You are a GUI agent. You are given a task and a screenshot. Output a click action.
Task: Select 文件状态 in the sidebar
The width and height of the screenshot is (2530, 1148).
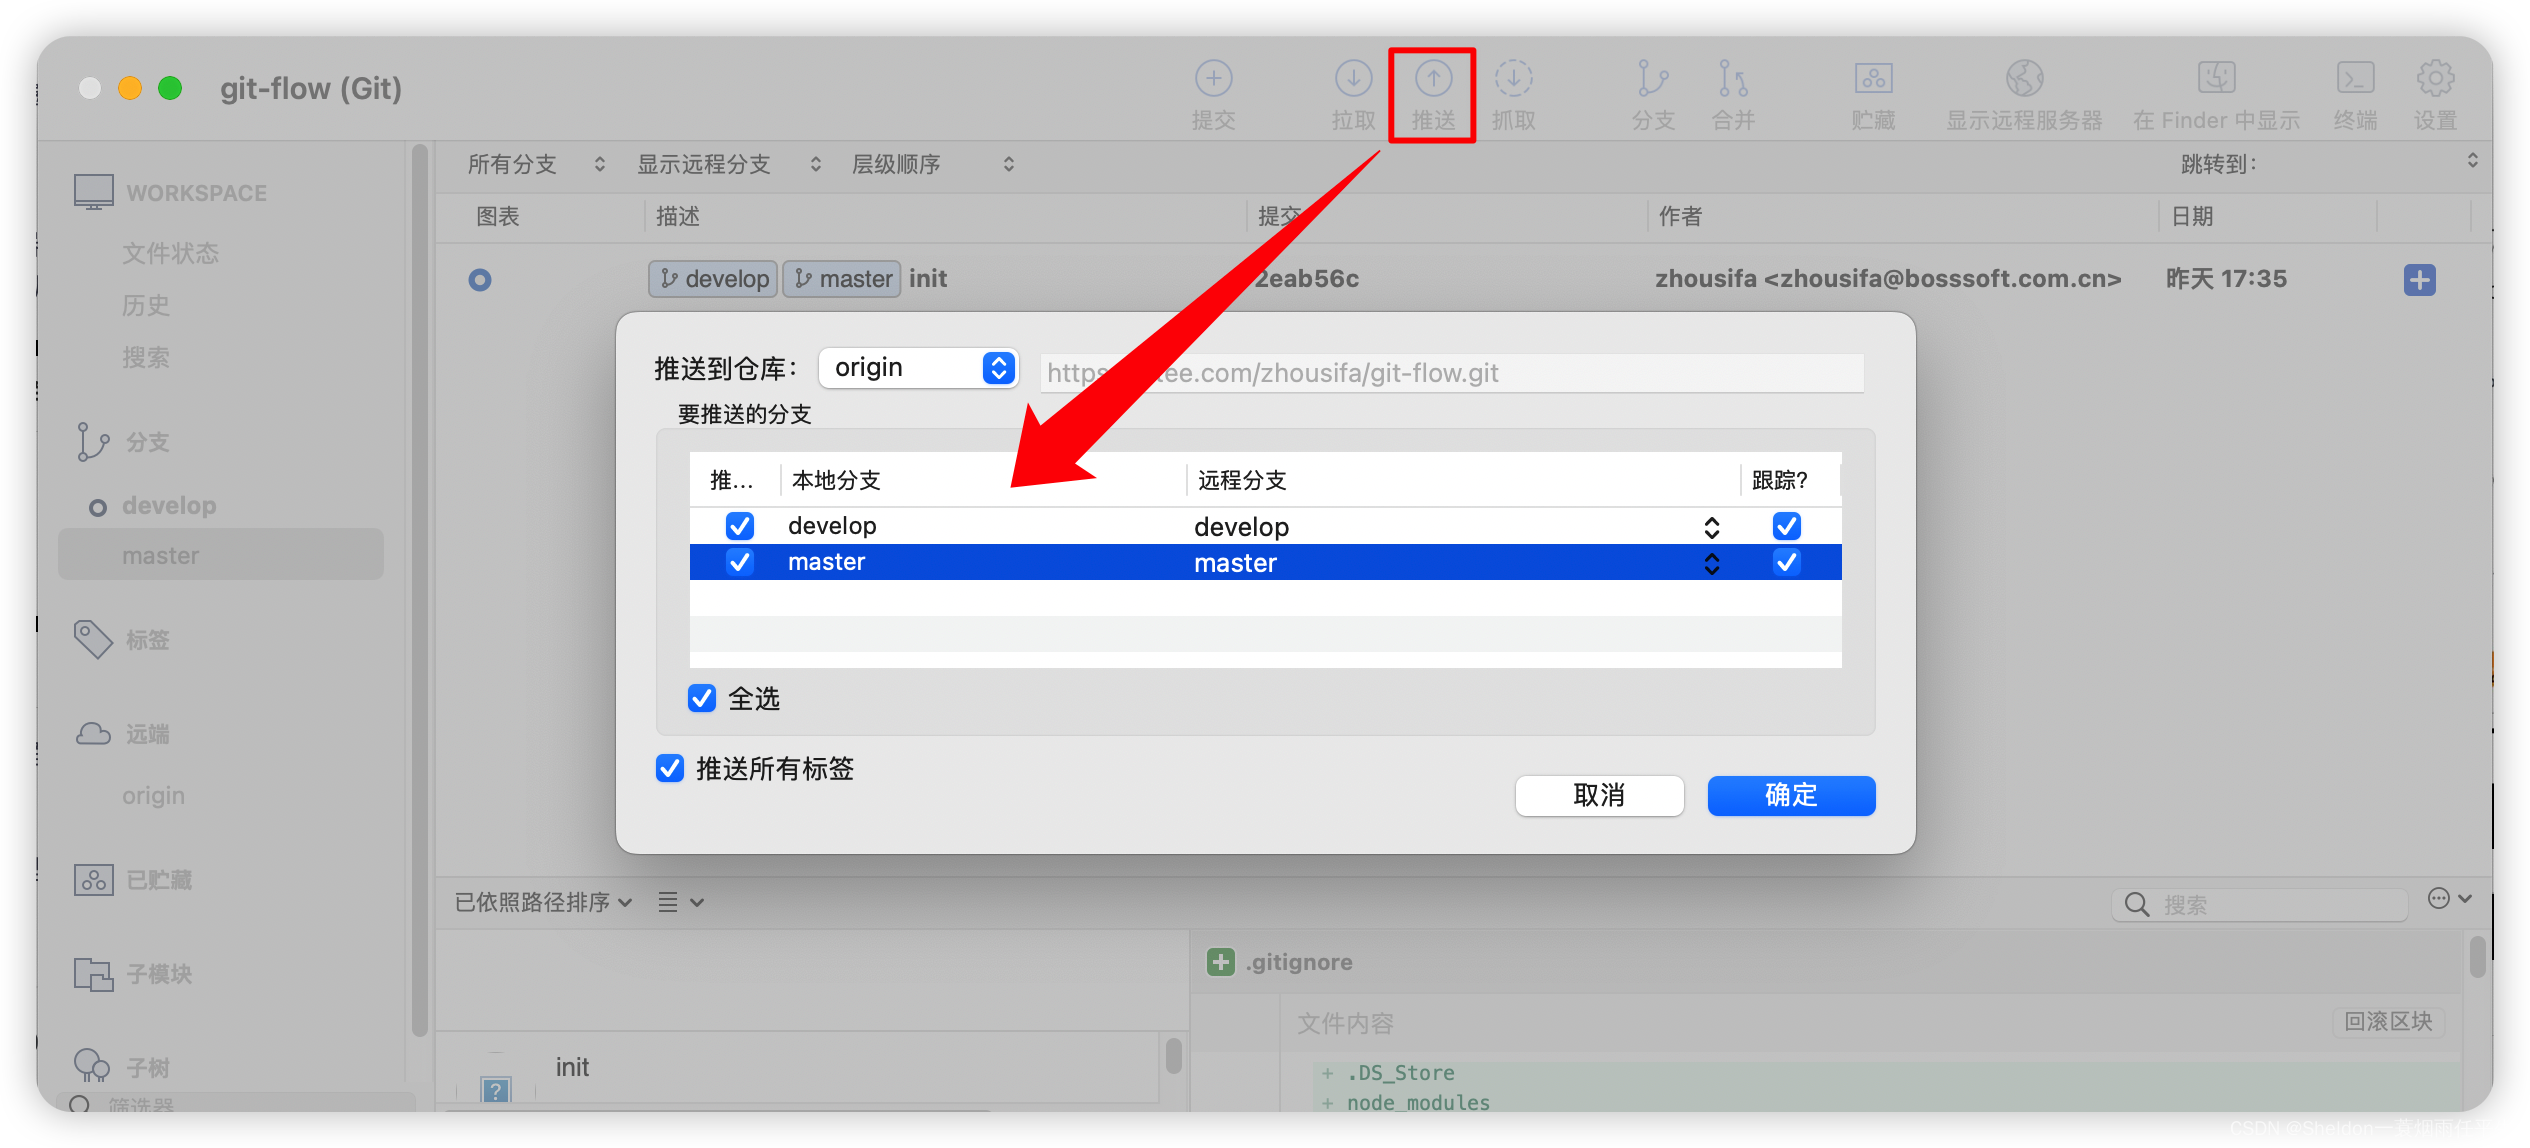[x=170, y=253]
